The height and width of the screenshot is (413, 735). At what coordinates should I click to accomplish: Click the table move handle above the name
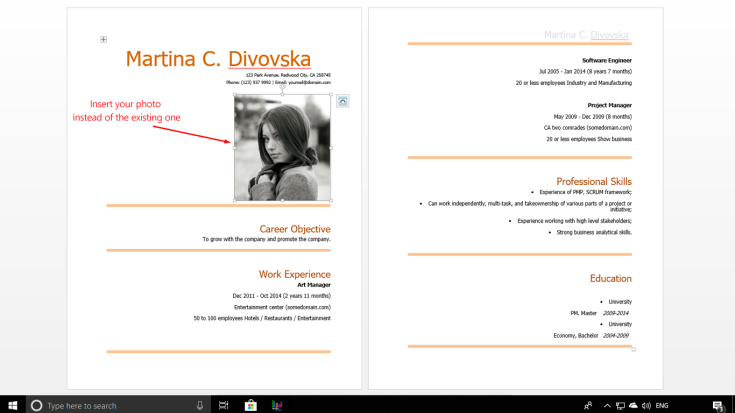pyautogui.click(x=103, y=40)
